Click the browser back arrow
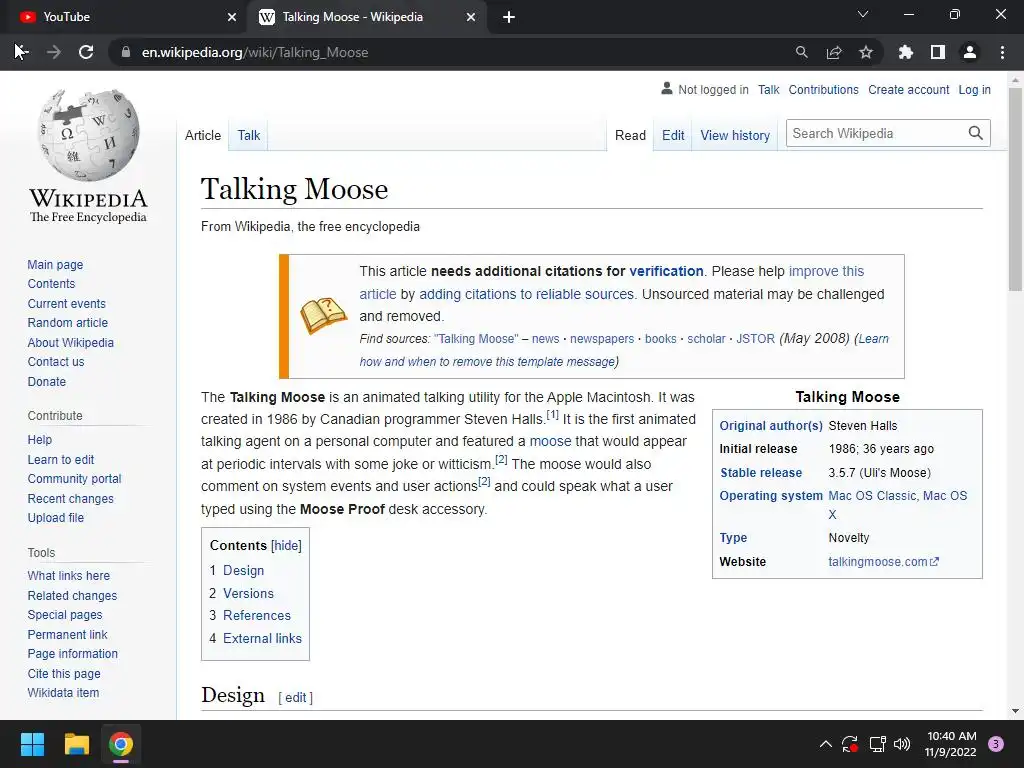The width and height of the screenshot is (1024, 768). (21, 52)
